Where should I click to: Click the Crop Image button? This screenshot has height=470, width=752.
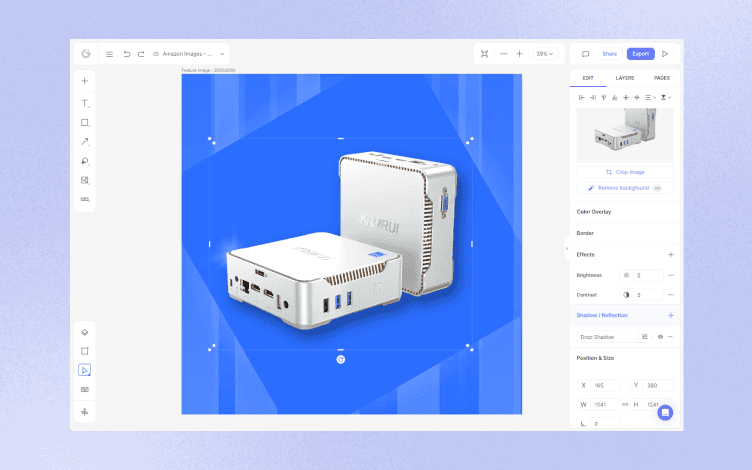pos(624,172)
